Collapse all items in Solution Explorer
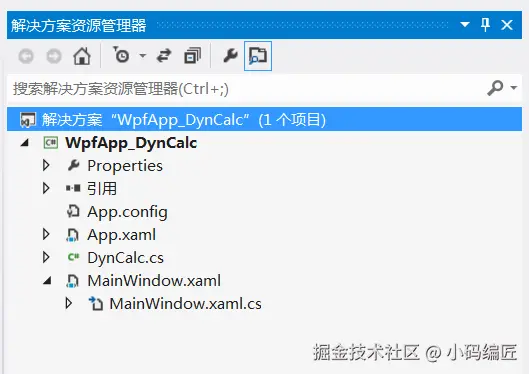Screen dimensions: 529x374 click(193, 56)
